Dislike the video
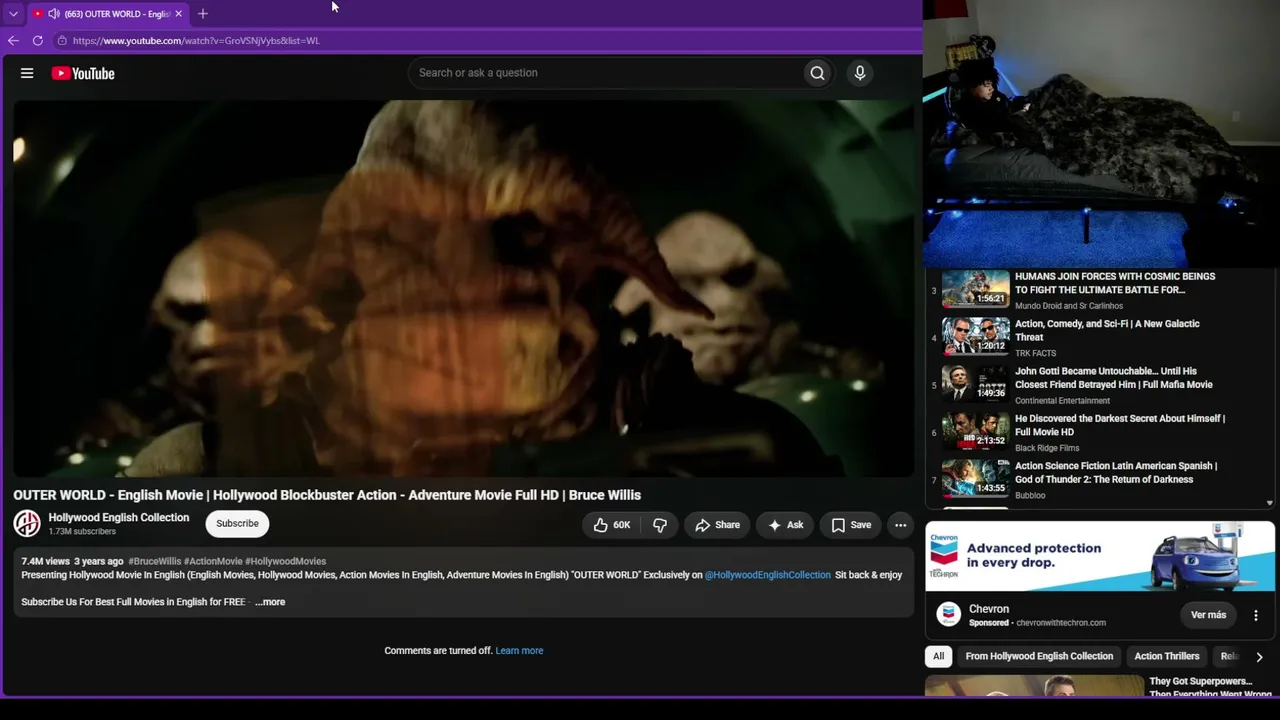This screenshot has width=1280, height=720. pos(660,525)
